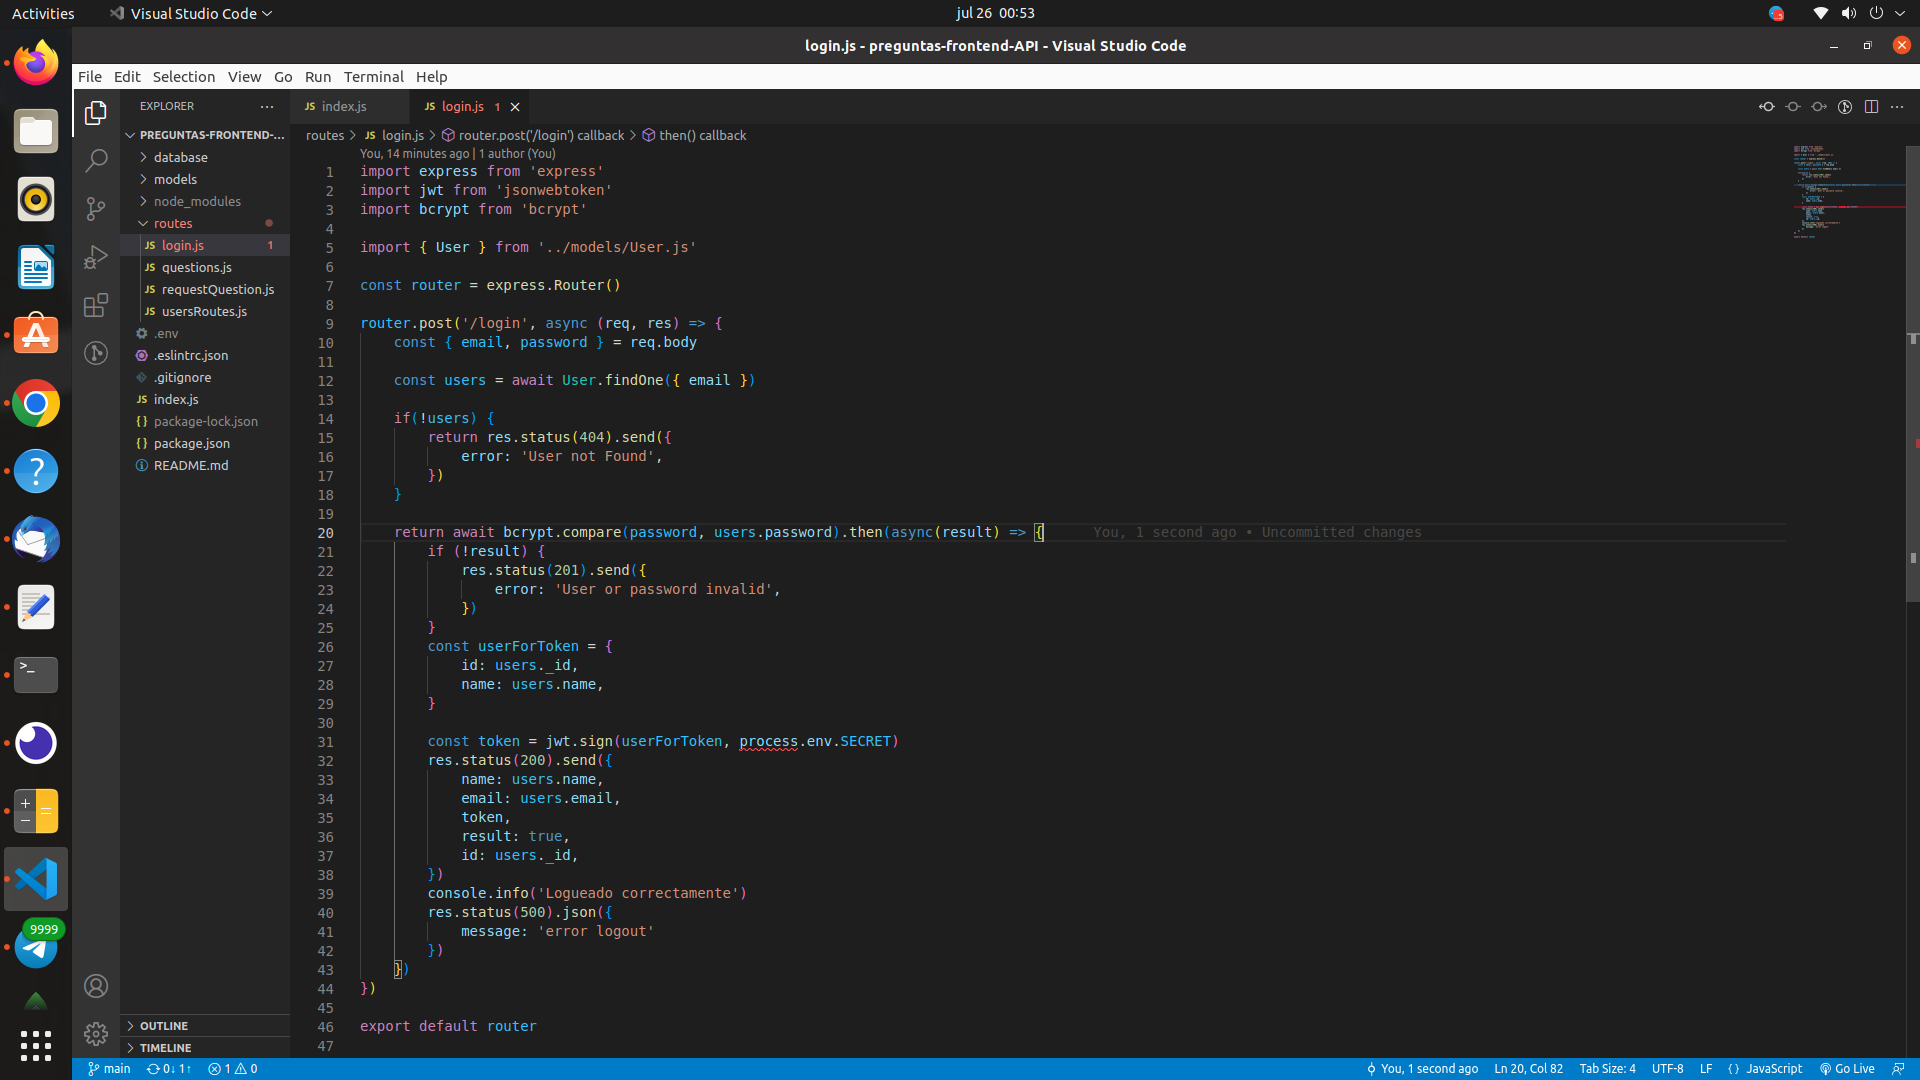This screenshot has height=1080, width=1920.
Task: Split the editor to the right
Action: (x=1871, y=107)
